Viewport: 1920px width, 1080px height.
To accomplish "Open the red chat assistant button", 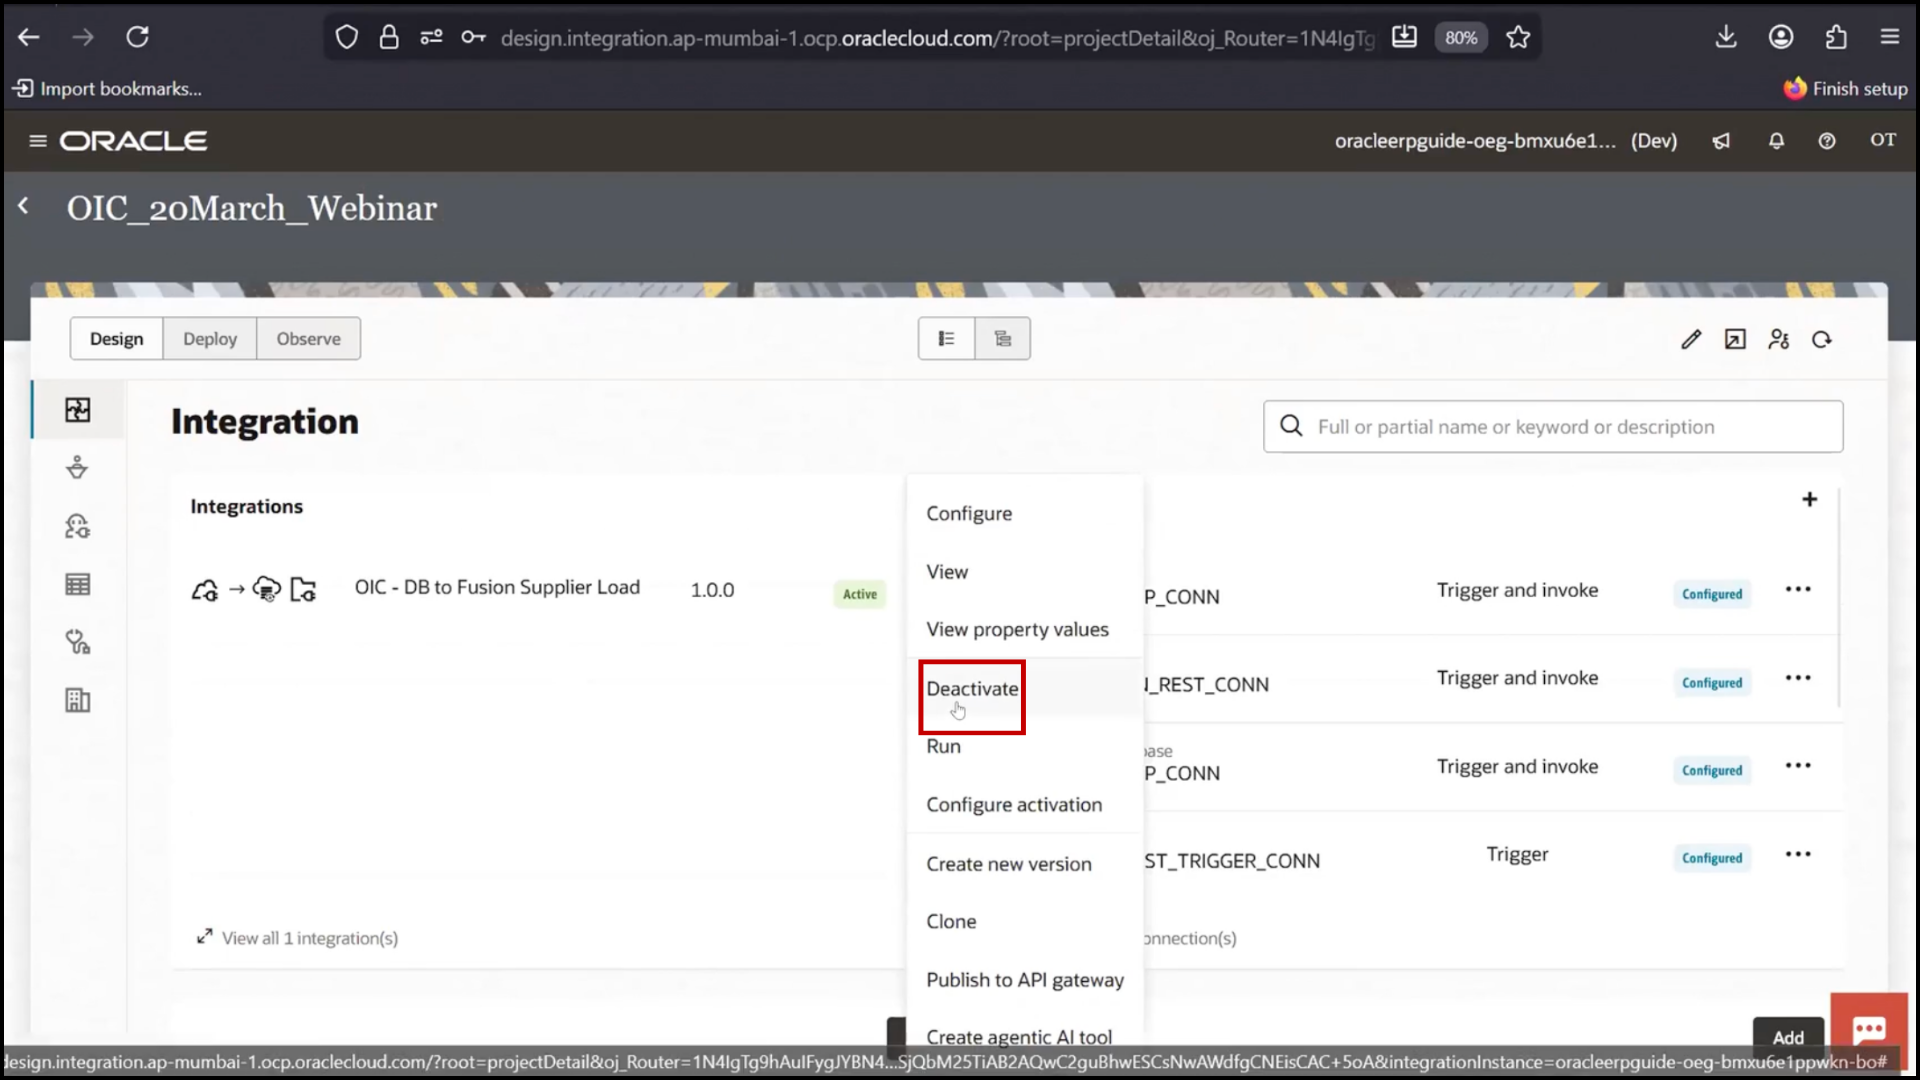I will pyautogui.click(x=1869, y=1028).
